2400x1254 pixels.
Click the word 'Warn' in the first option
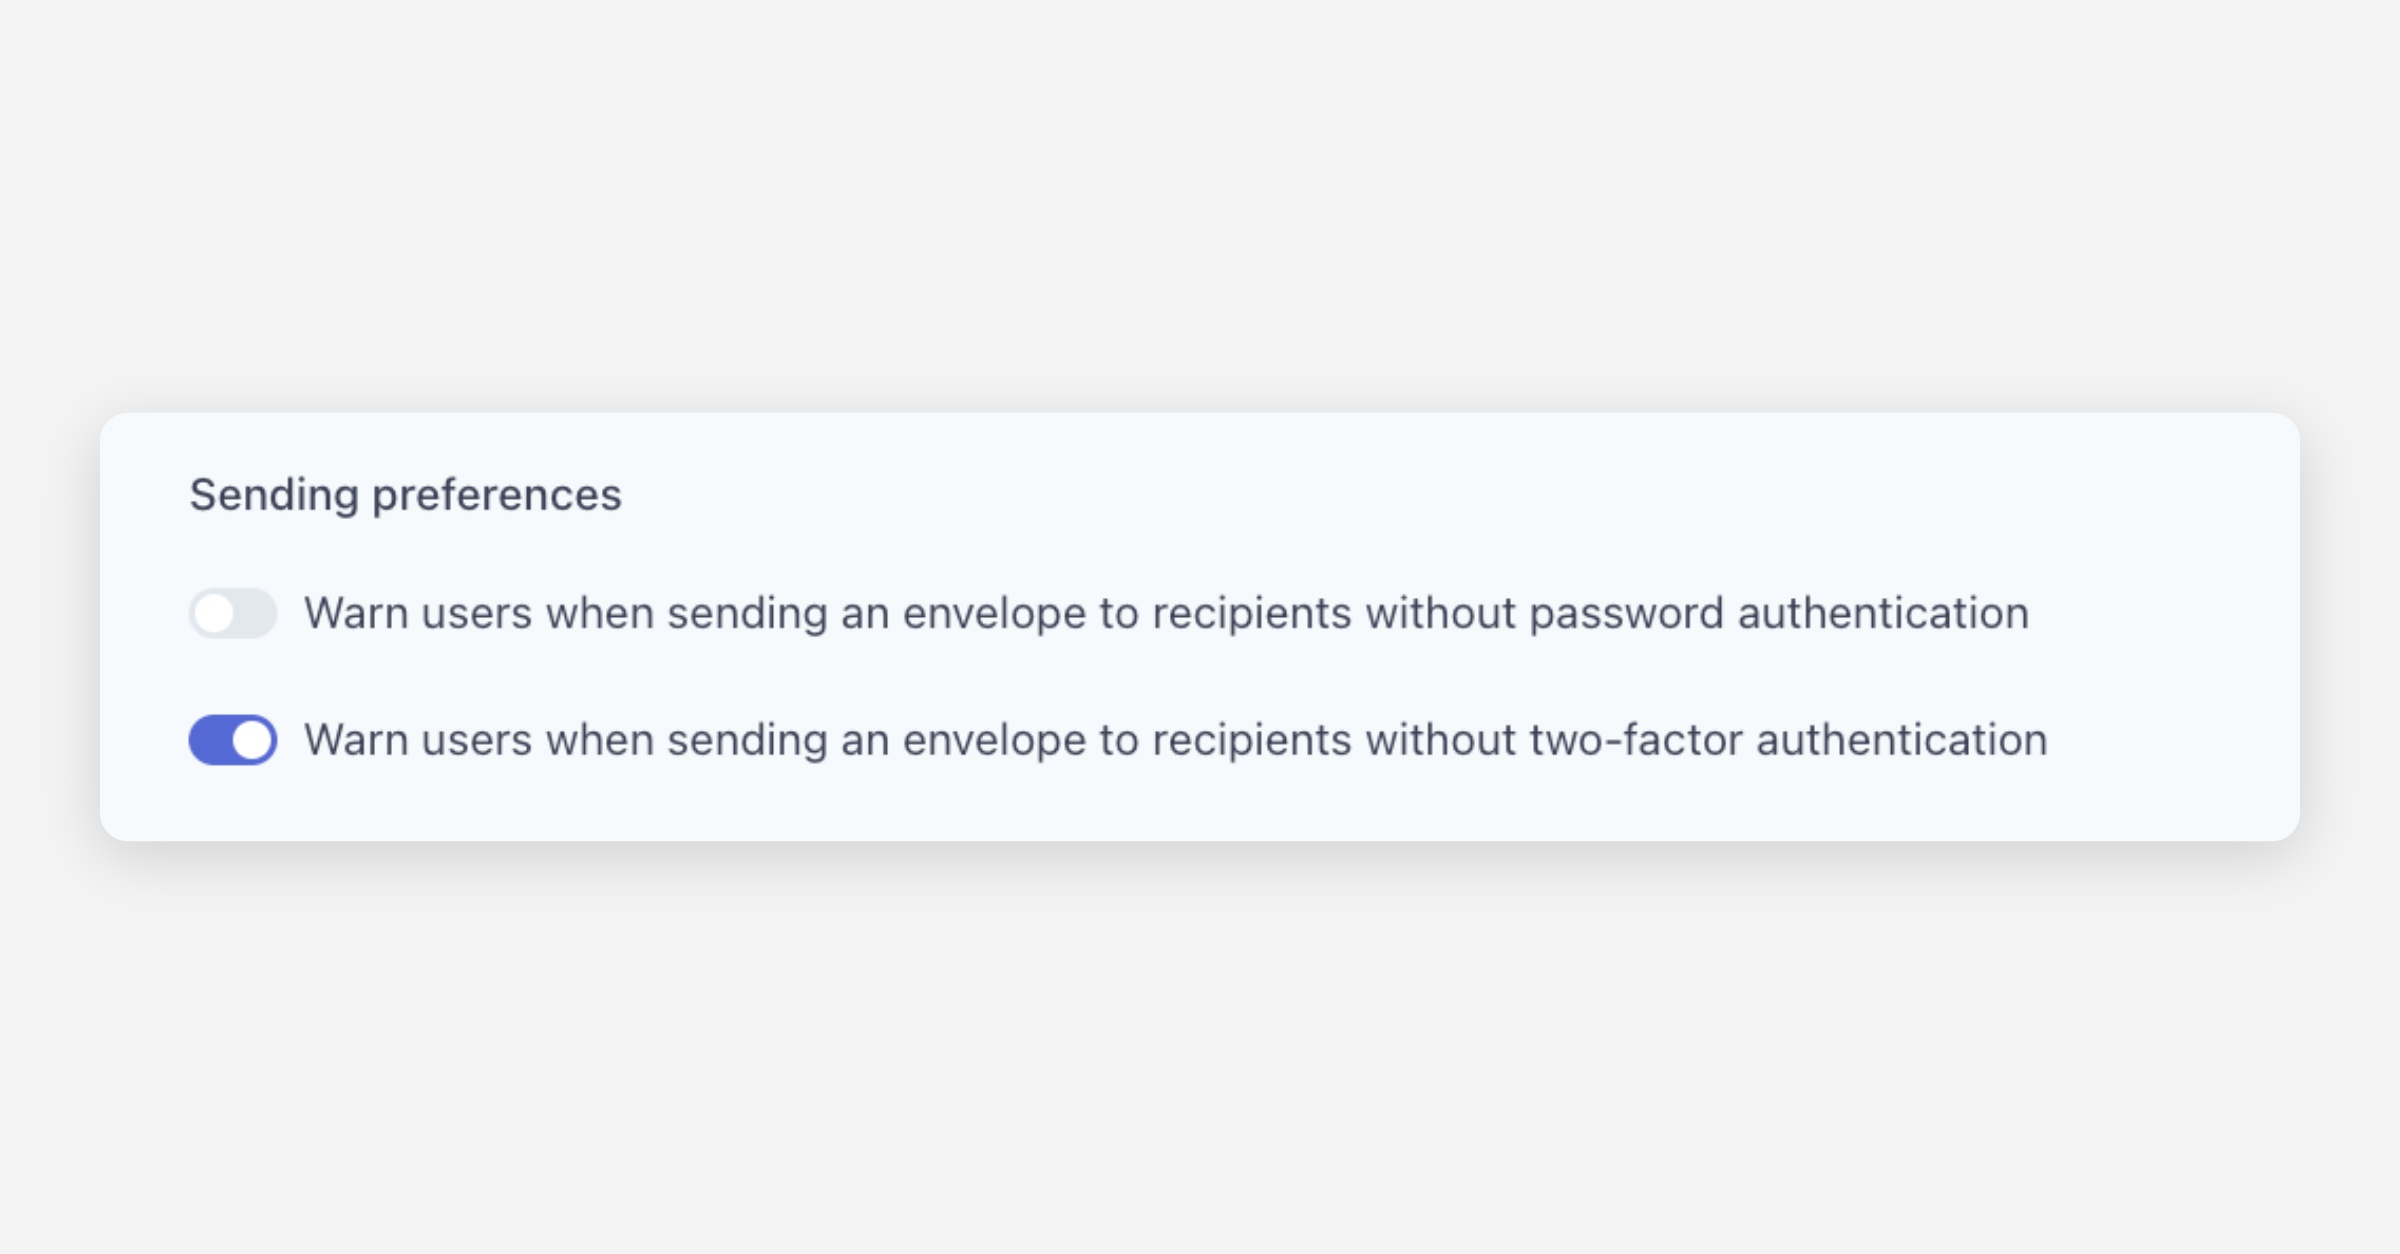coord(356,613)
